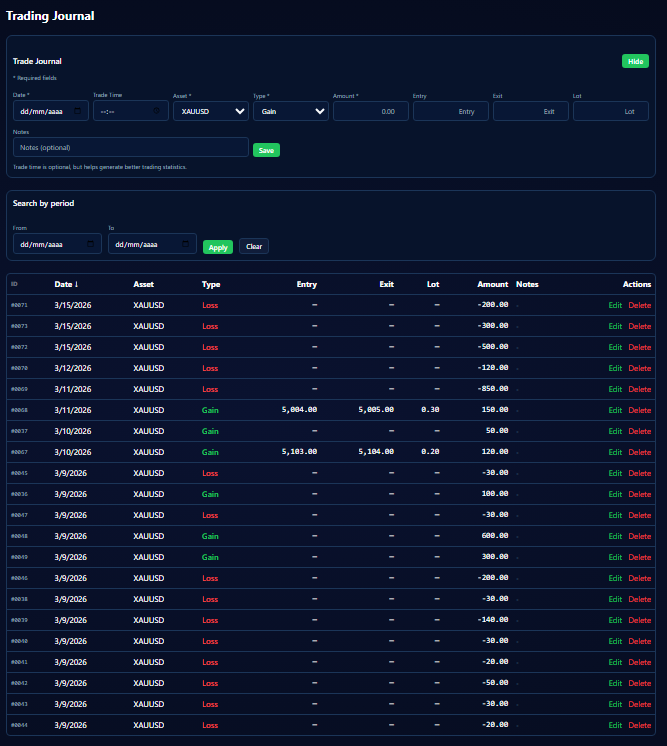The width and height of the screenshot is (667, 746).
Task: Open calendar picker in To date field
Action: pyautogui.click(x=186, y=244)
